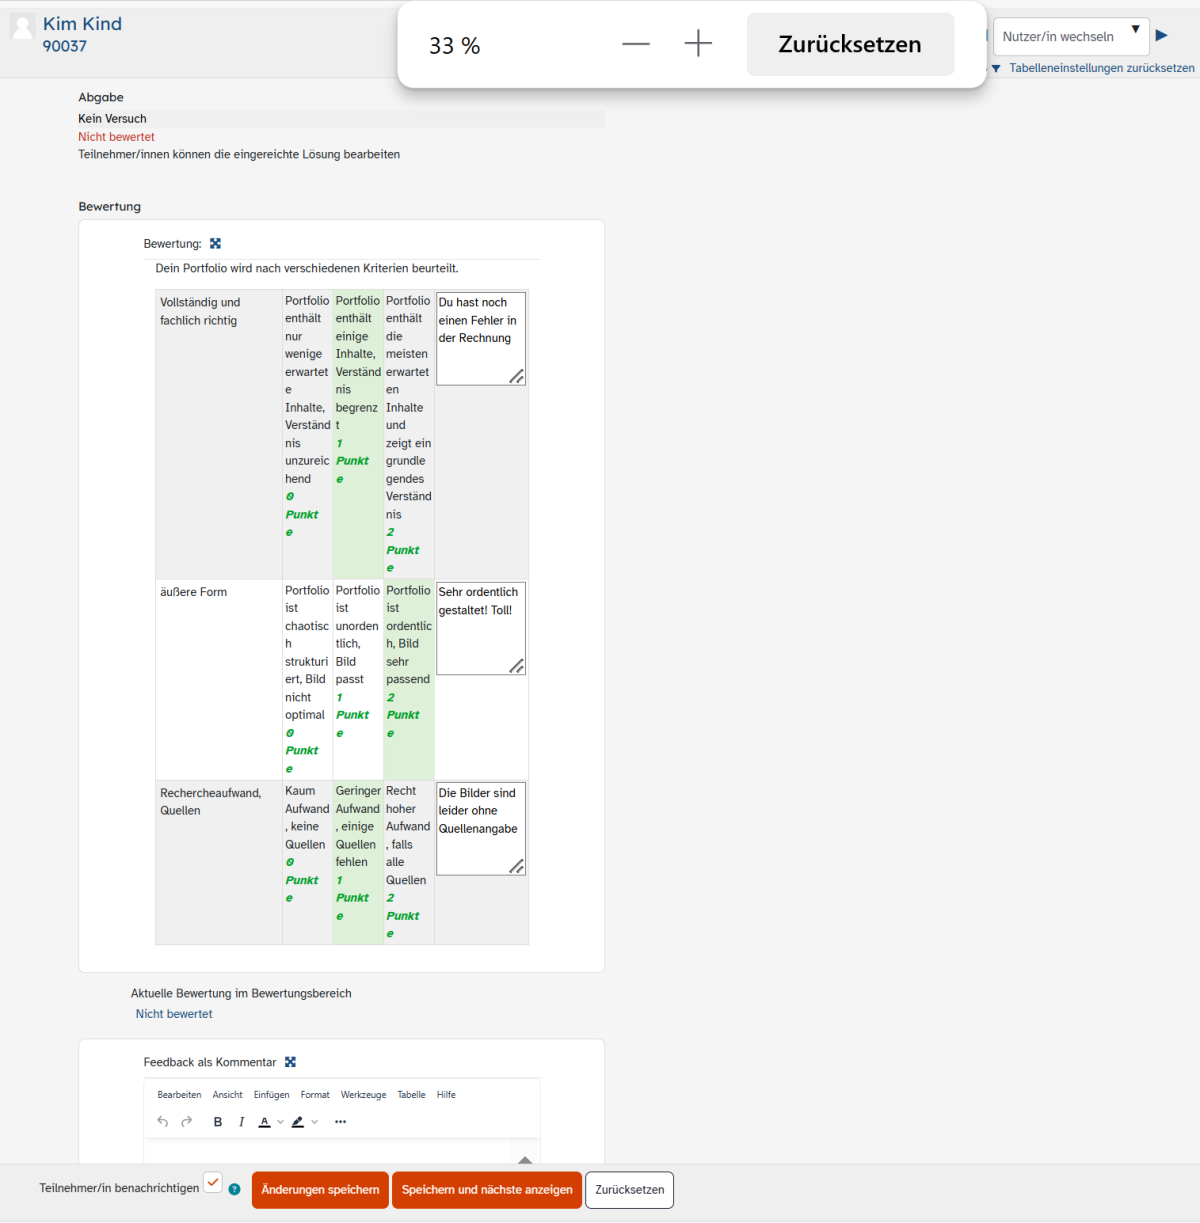Viewport: 1200px width, 1223px height.
Task: Toggle italic formatting in the feedback editor
Action: click(241, 1122)
